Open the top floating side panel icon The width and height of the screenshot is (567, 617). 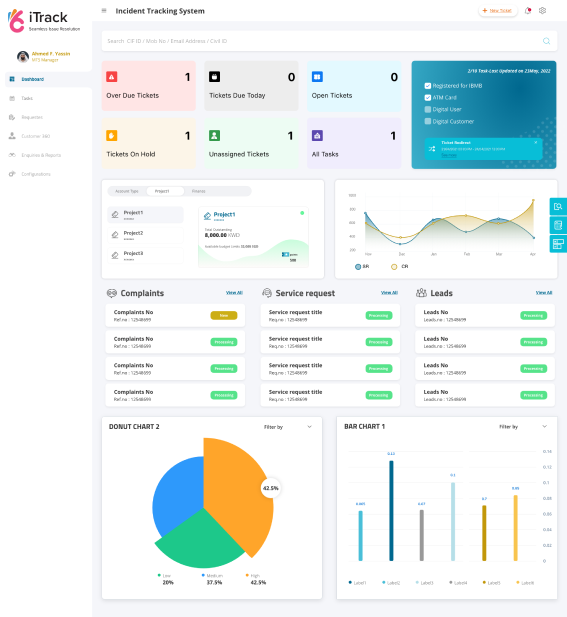point(558,206)
